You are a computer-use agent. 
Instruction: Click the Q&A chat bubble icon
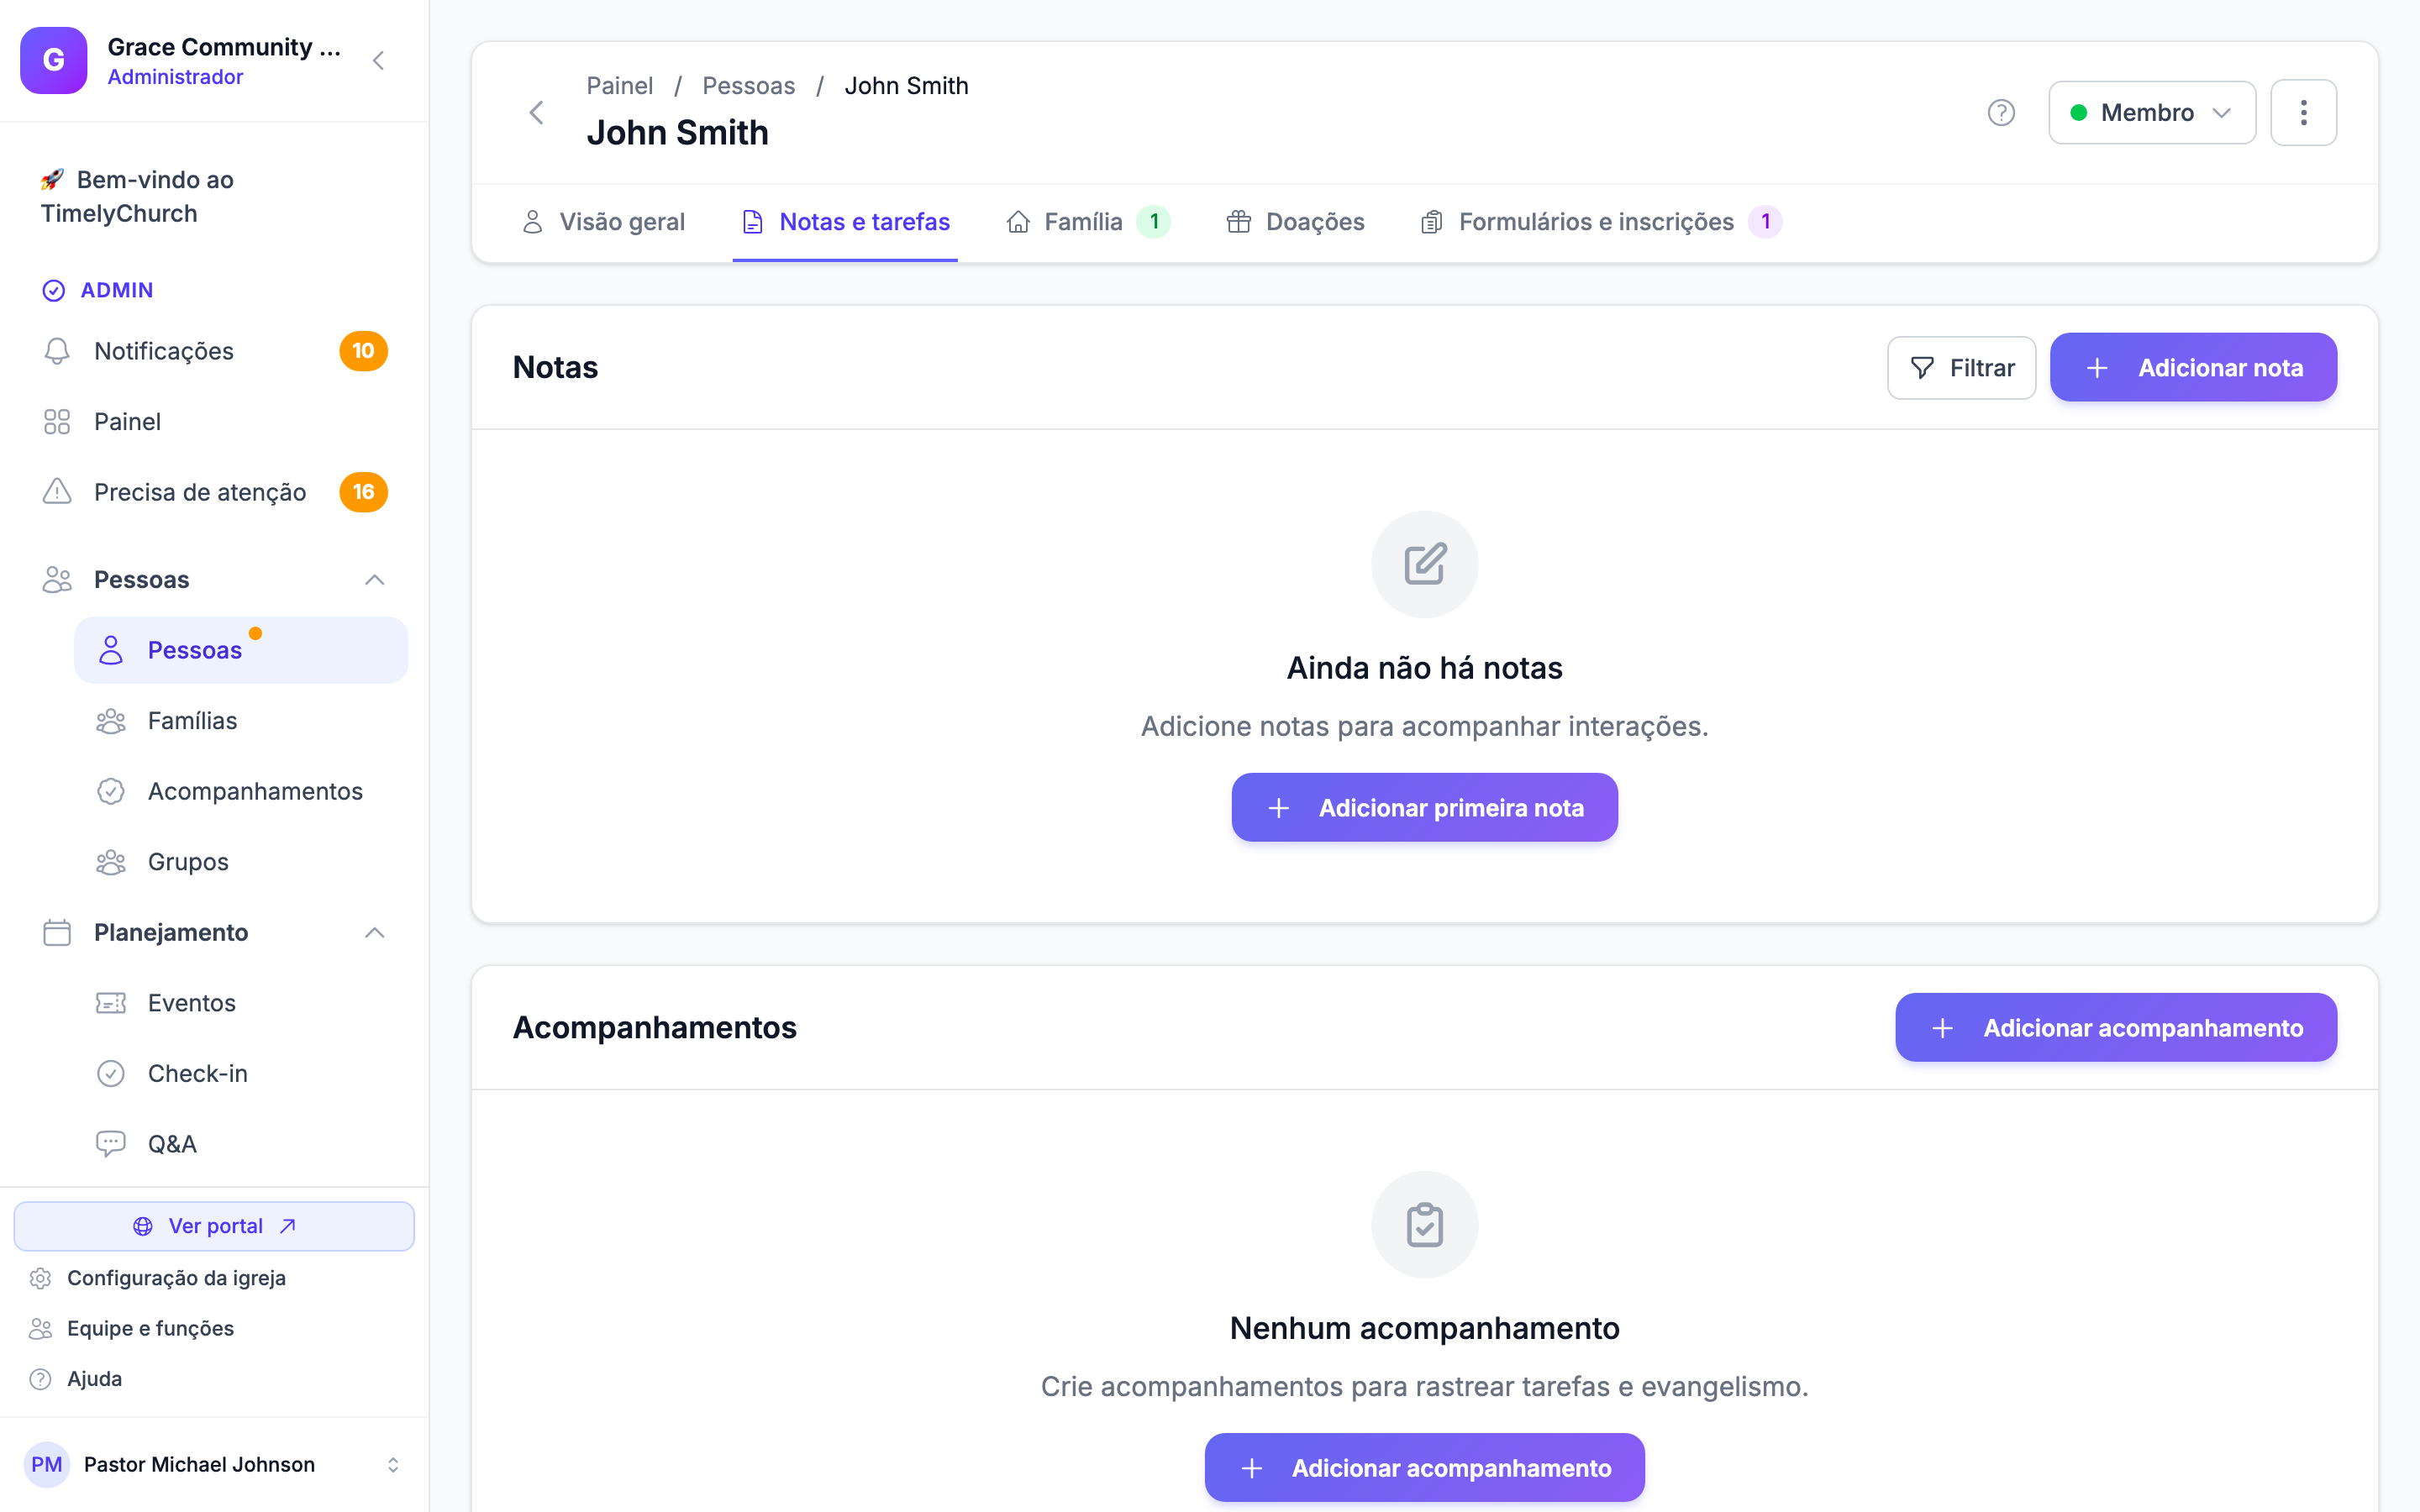pyautogui.click(x=110, y=1144)
